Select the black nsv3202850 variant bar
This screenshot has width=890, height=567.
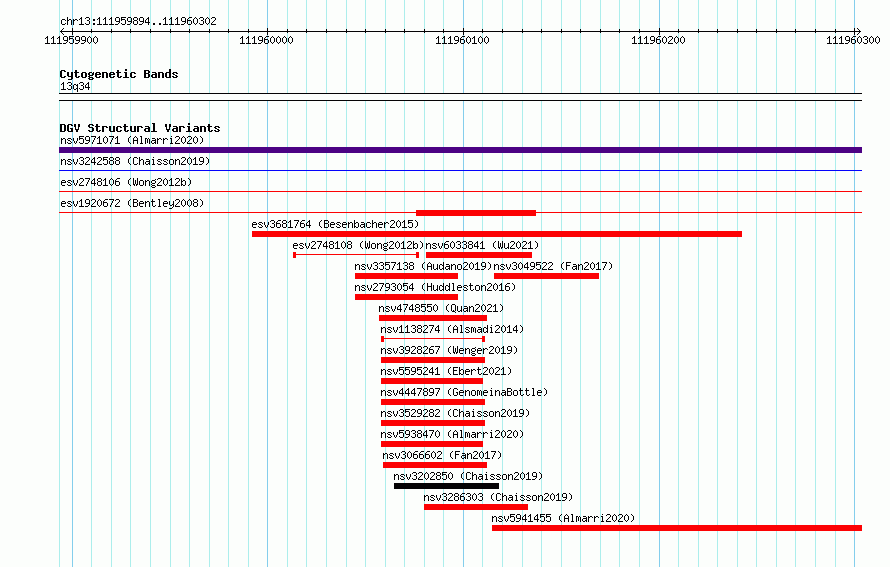(446, 486)
